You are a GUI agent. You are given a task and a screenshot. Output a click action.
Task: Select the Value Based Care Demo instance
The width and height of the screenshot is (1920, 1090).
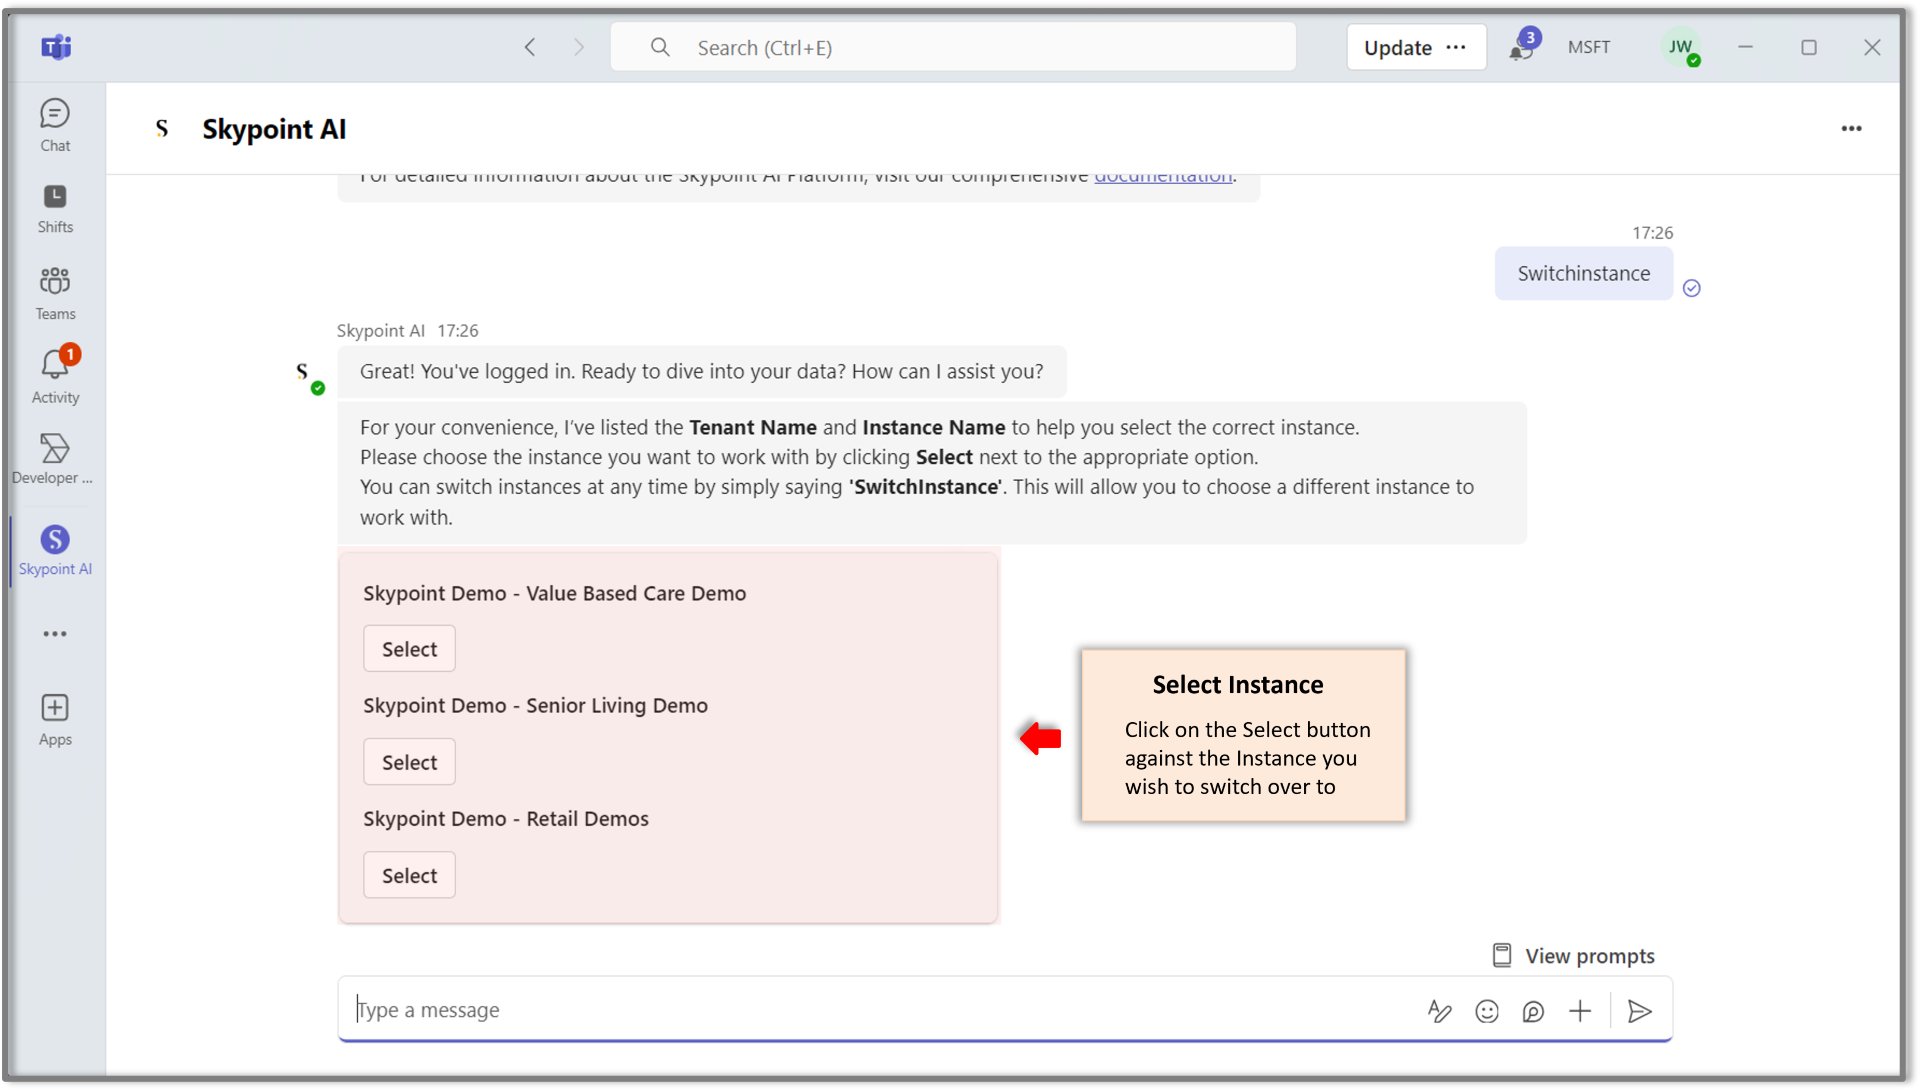(x=409, y=649)
